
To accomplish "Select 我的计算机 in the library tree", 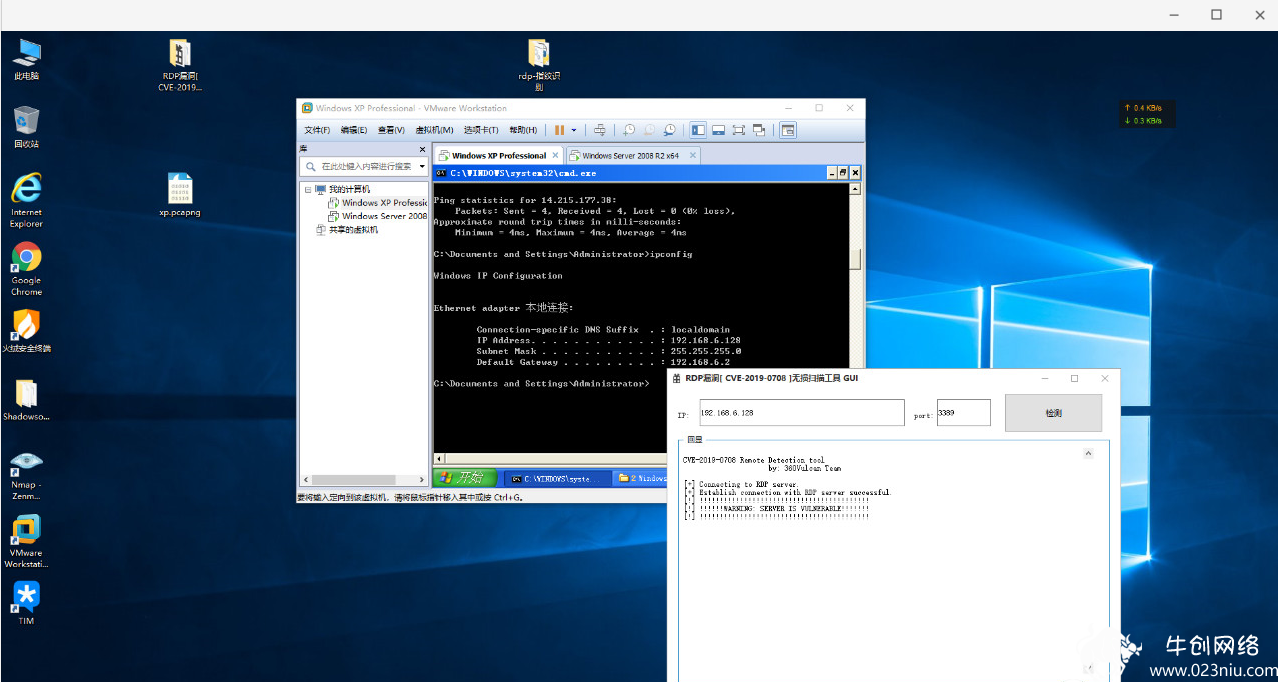I will point(342,189).
